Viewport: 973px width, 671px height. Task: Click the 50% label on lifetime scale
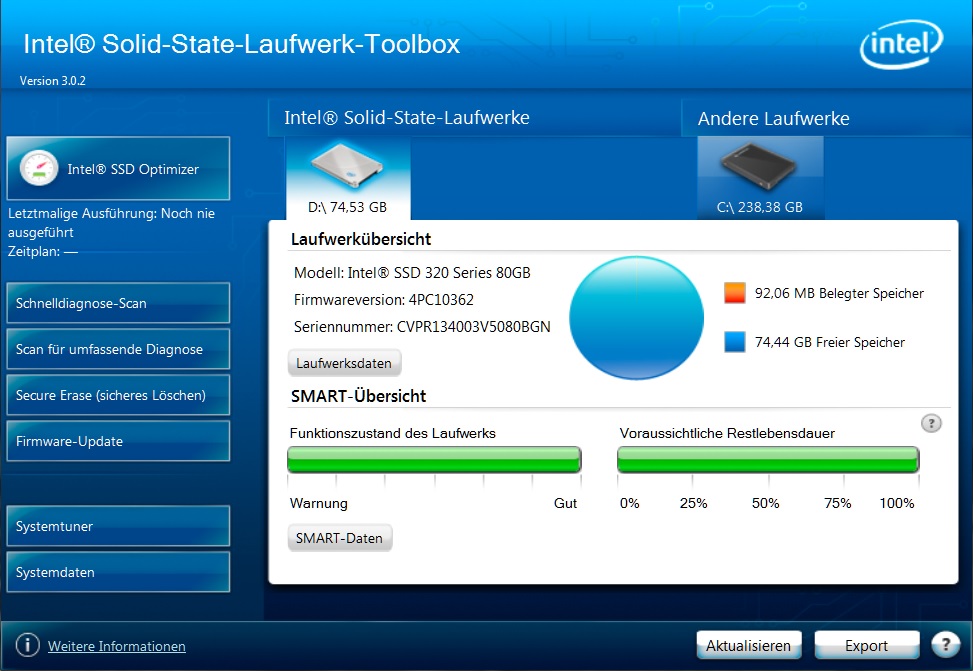[766, 503]
